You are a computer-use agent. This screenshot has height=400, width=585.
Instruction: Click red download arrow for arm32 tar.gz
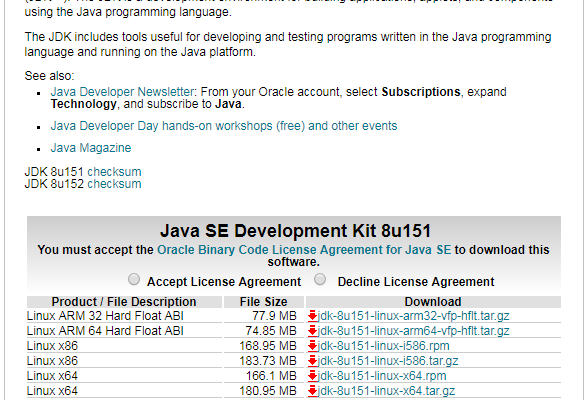point(312,316)
